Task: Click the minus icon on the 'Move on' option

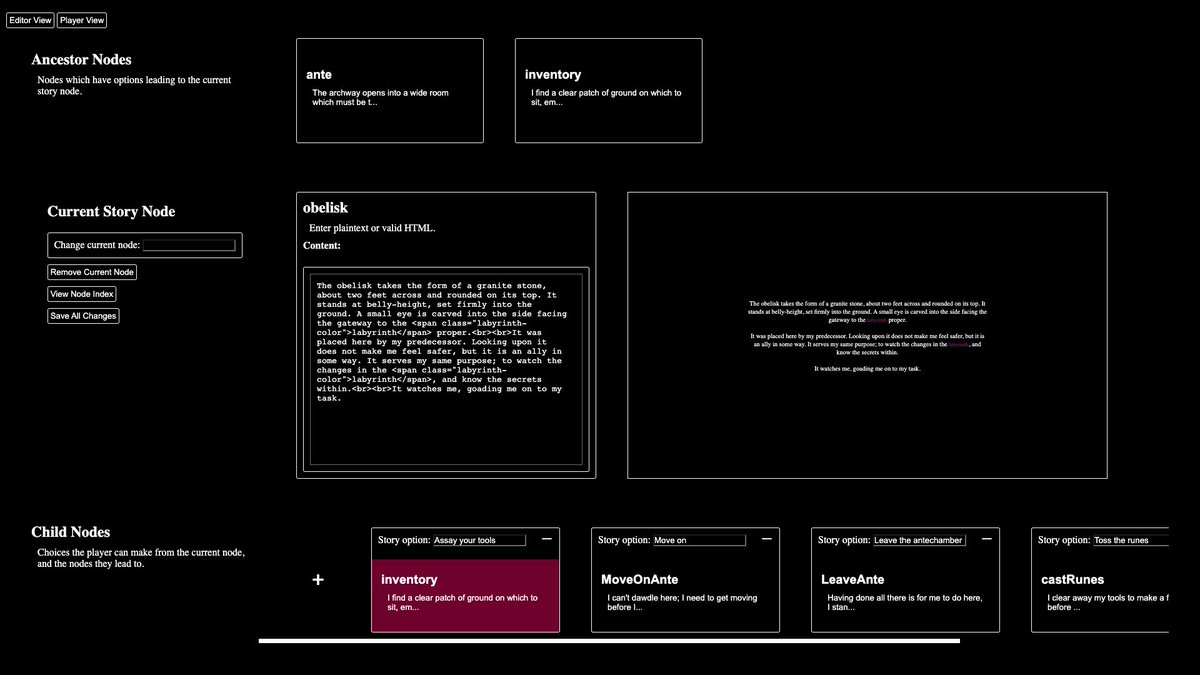Action: pyautogui.click(x=766, y=537)
